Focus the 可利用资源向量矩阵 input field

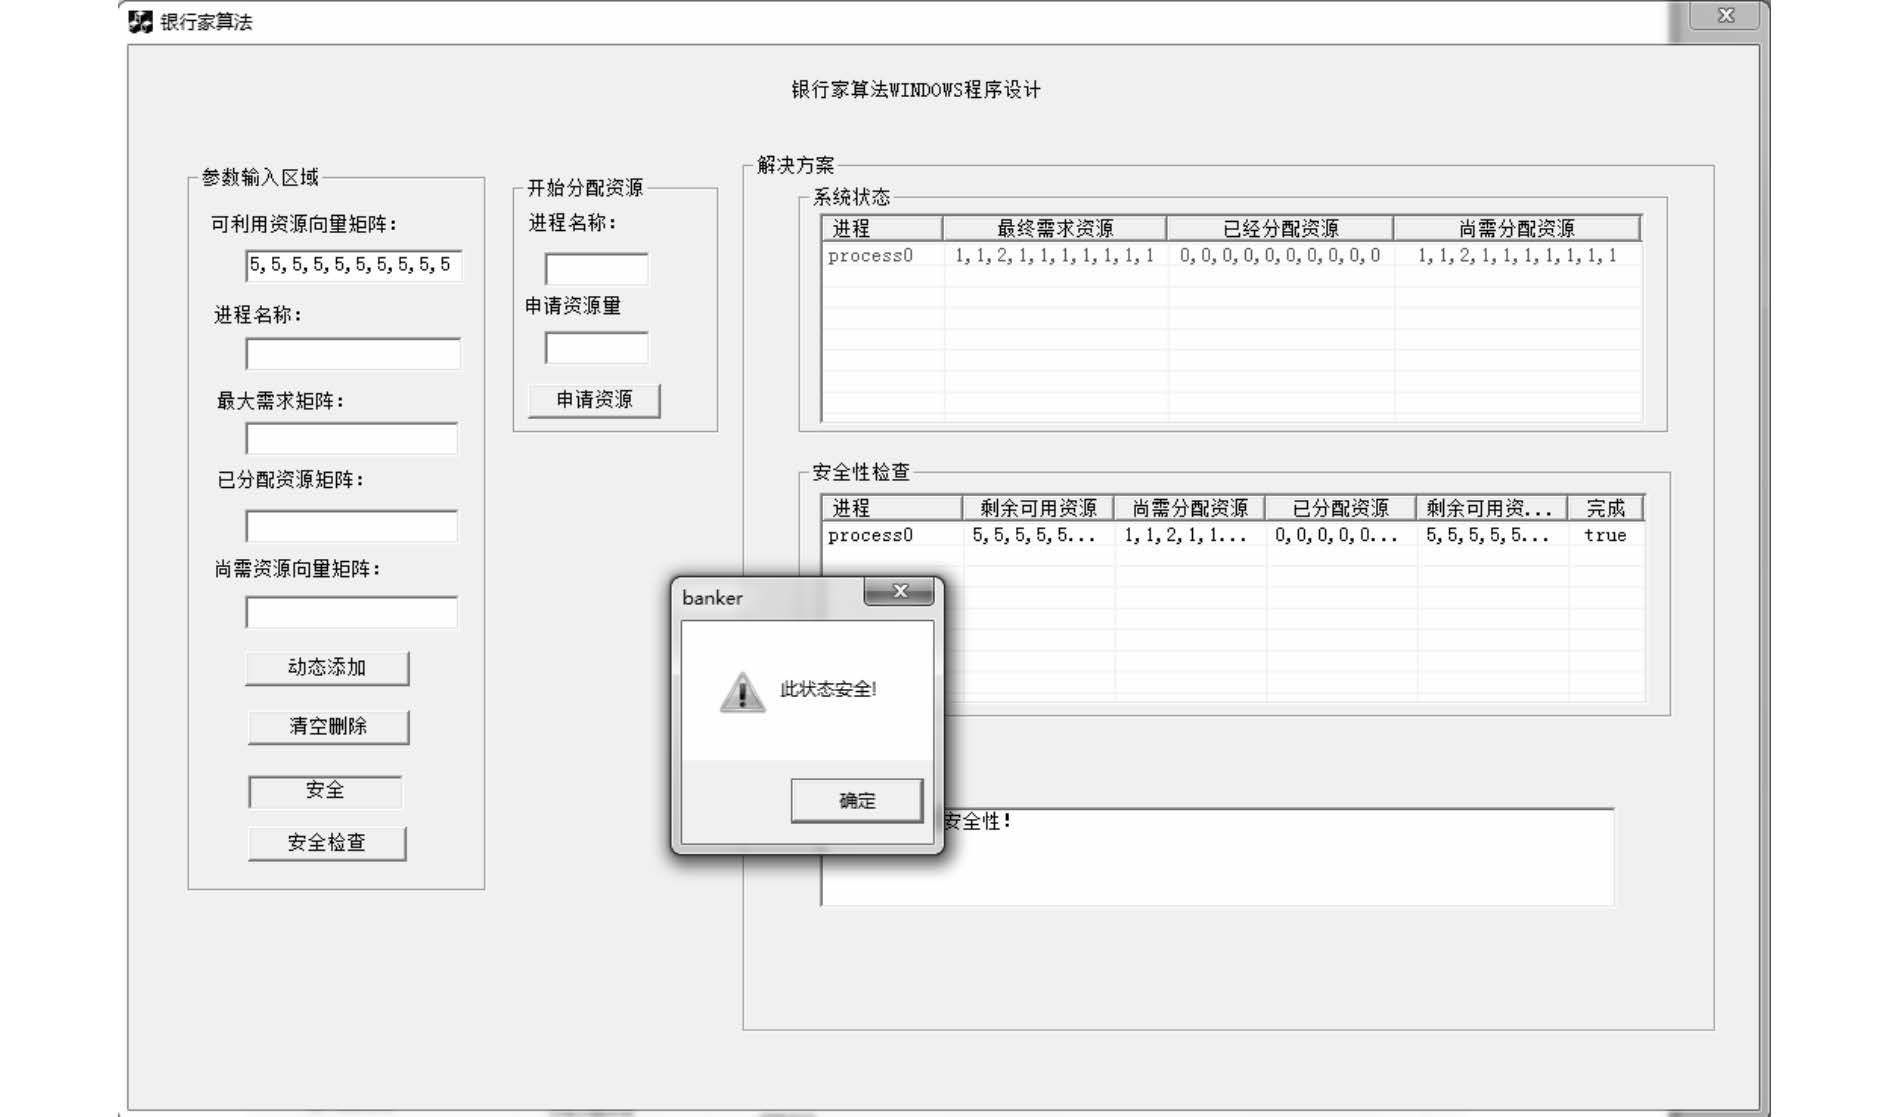[x=353, y=265]
